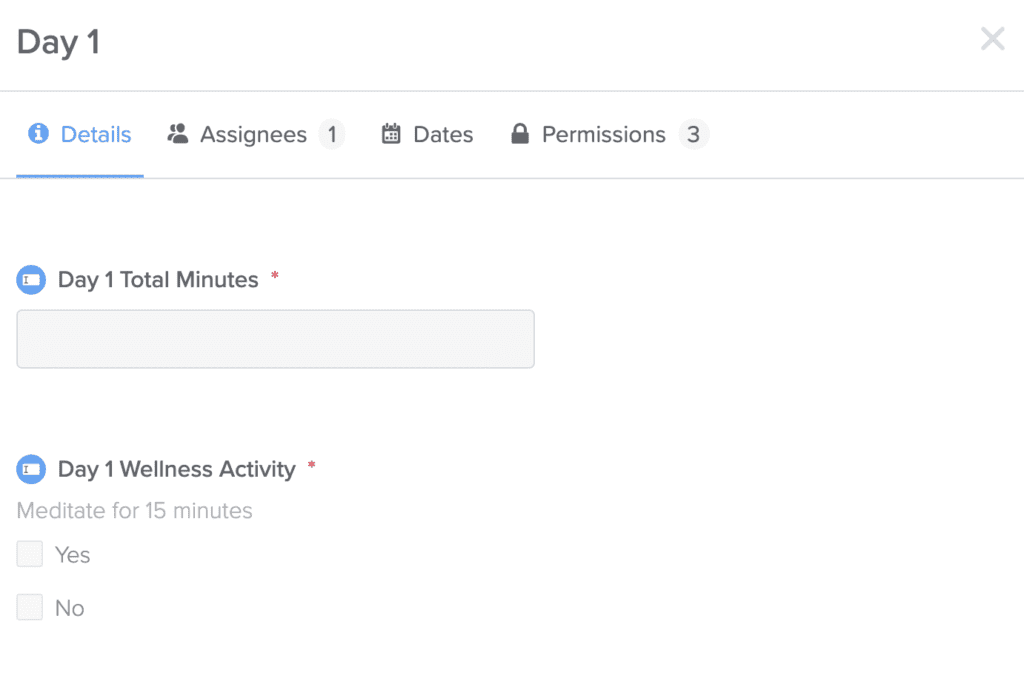
Task: Close the Day 1 dialog
Action: 992,38
